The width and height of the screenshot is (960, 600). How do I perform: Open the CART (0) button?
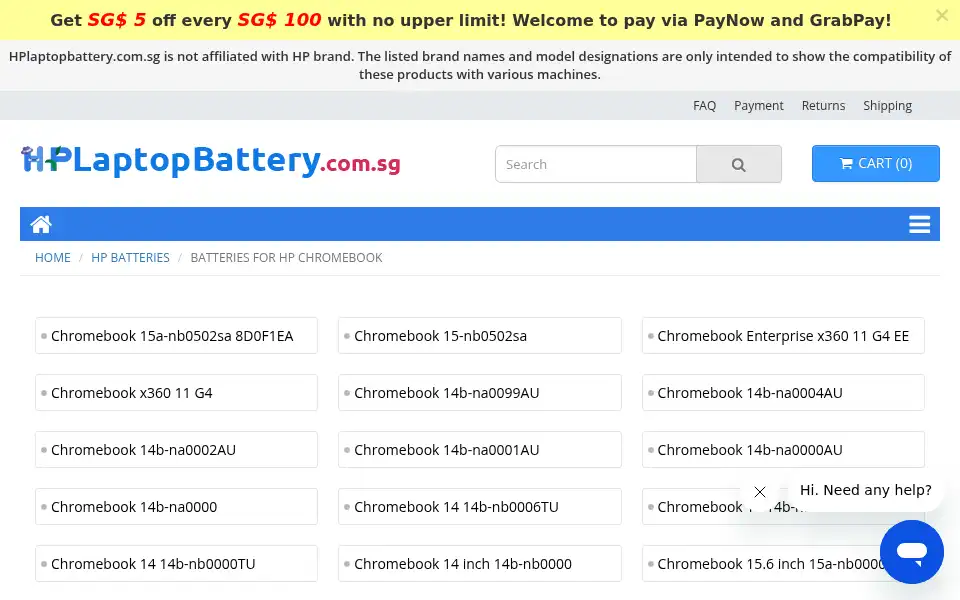(876, 163)
